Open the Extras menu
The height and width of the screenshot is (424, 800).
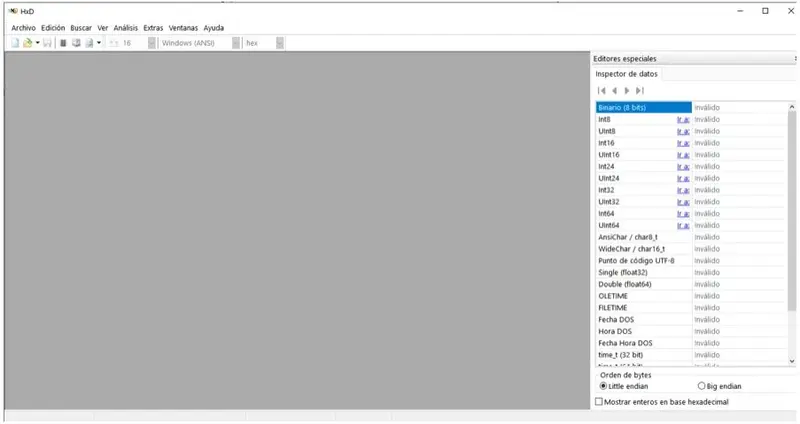(x=153, y=28)
